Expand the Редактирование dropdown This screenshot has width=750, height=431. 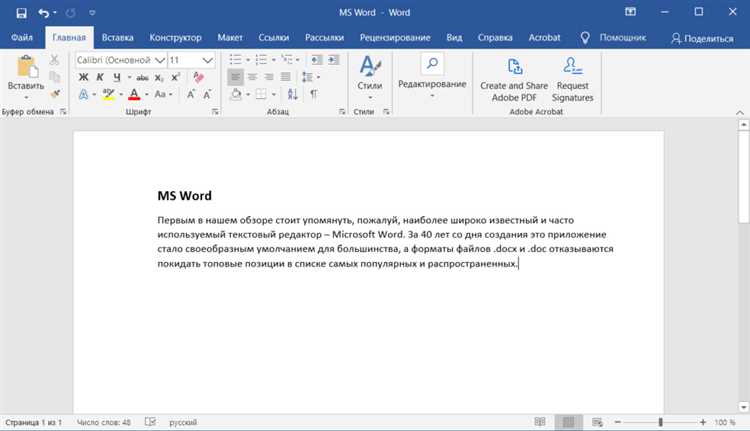432,96
